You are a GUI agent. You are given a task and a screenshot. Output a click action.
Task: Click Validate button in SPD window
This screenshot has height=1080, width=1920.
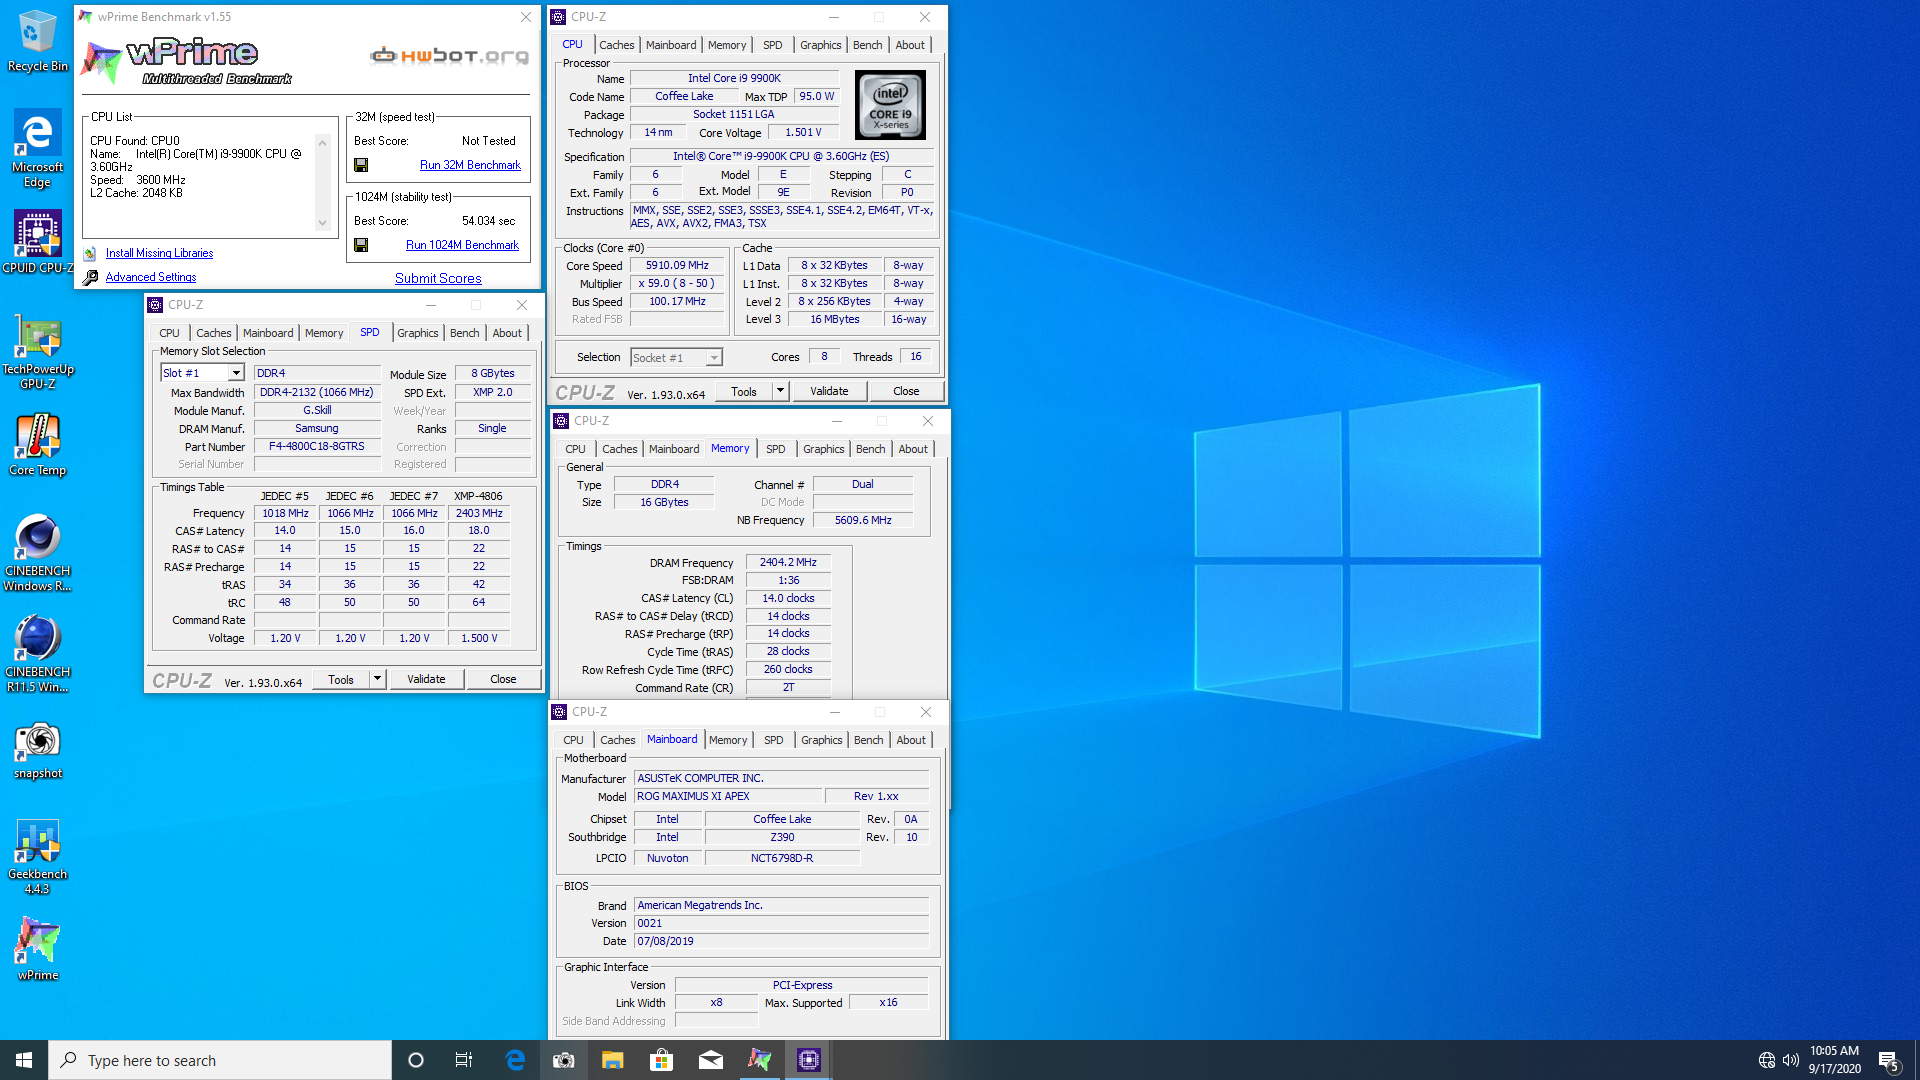pyautogui.click(x=426, y=679)
